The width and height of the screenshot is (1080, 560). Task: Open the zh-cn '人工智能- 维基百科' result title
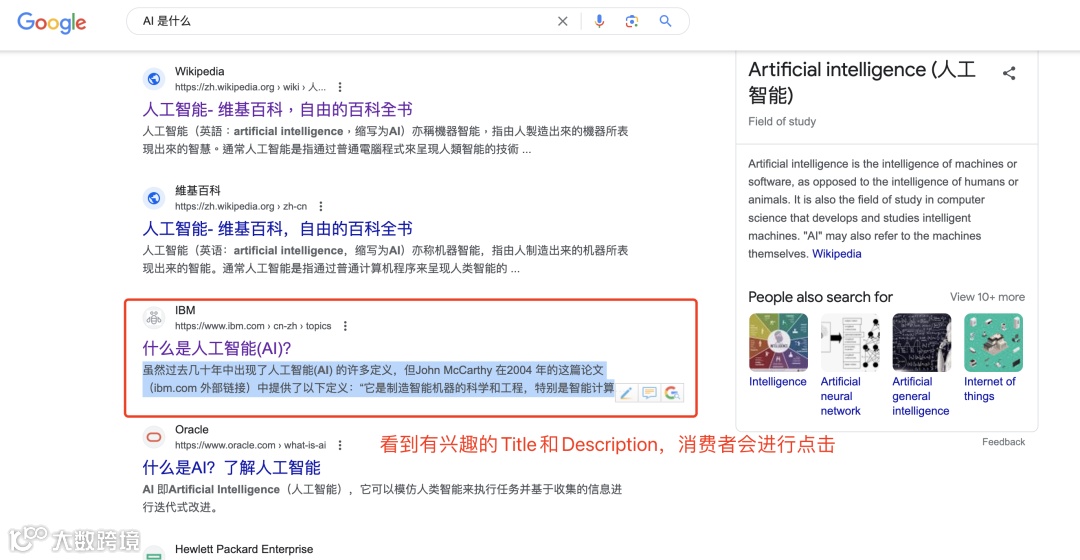click(x=278, y=229)
